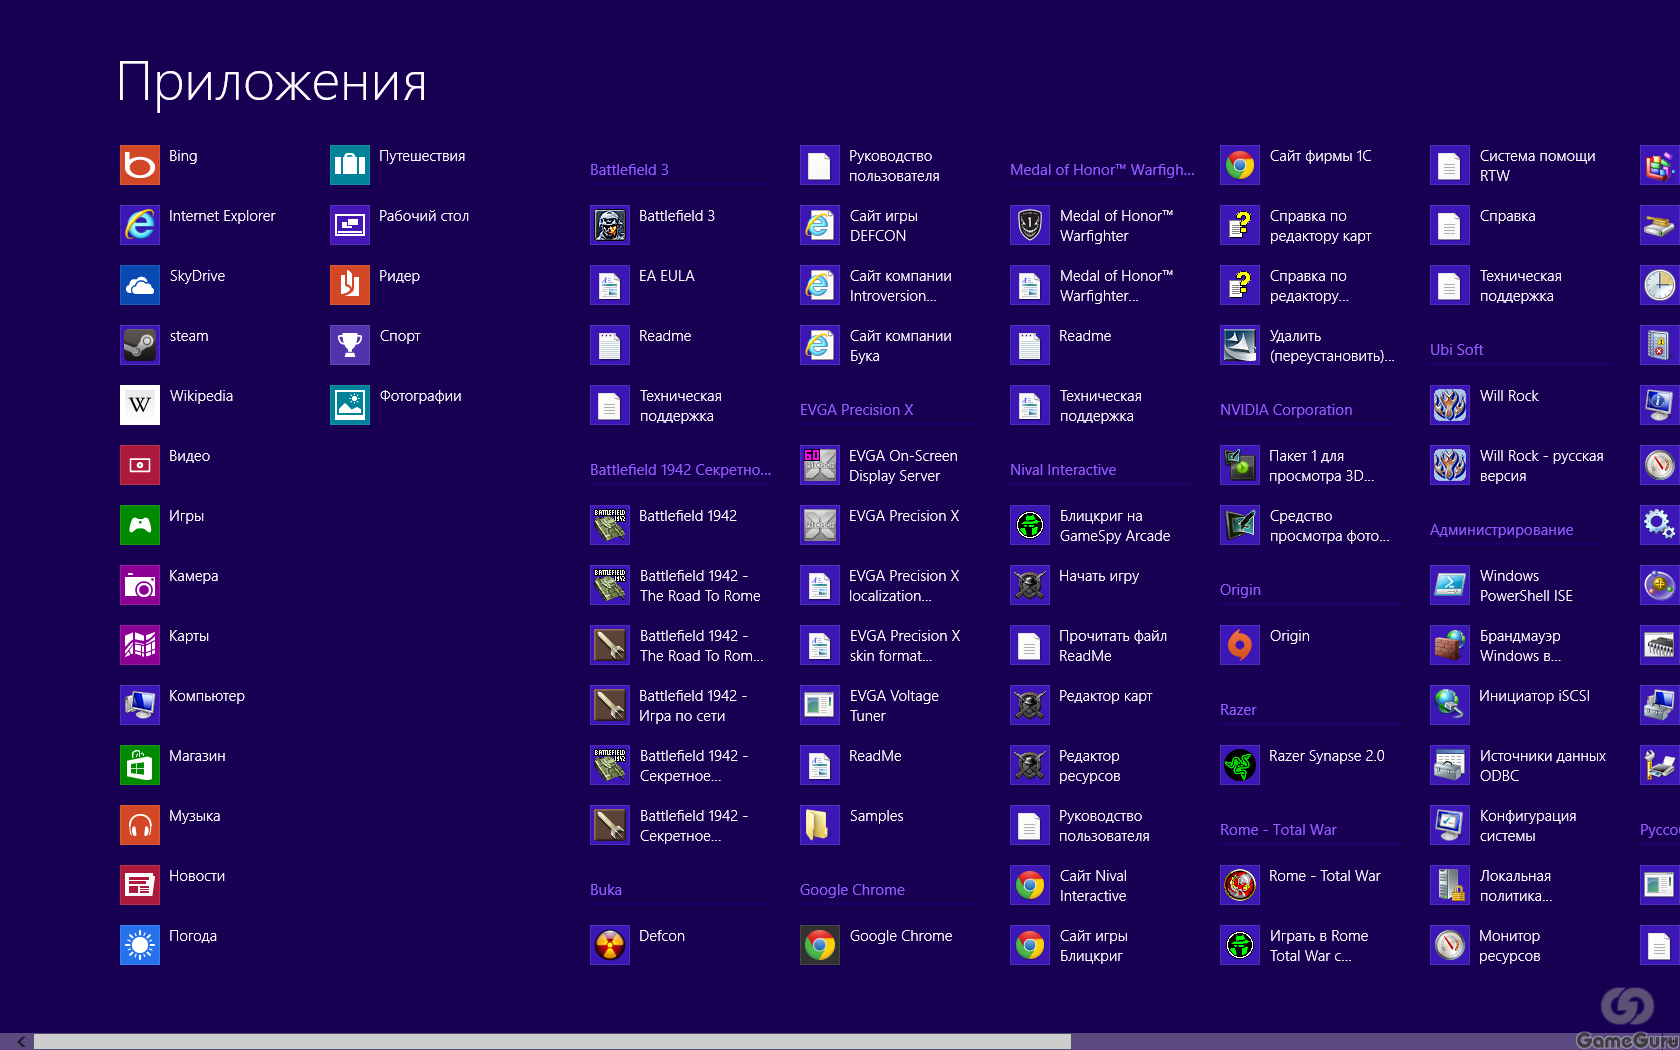Open Брандмауэр Windows firewall icon
Screen dimensions: 1680x1050
point(1450,645)
